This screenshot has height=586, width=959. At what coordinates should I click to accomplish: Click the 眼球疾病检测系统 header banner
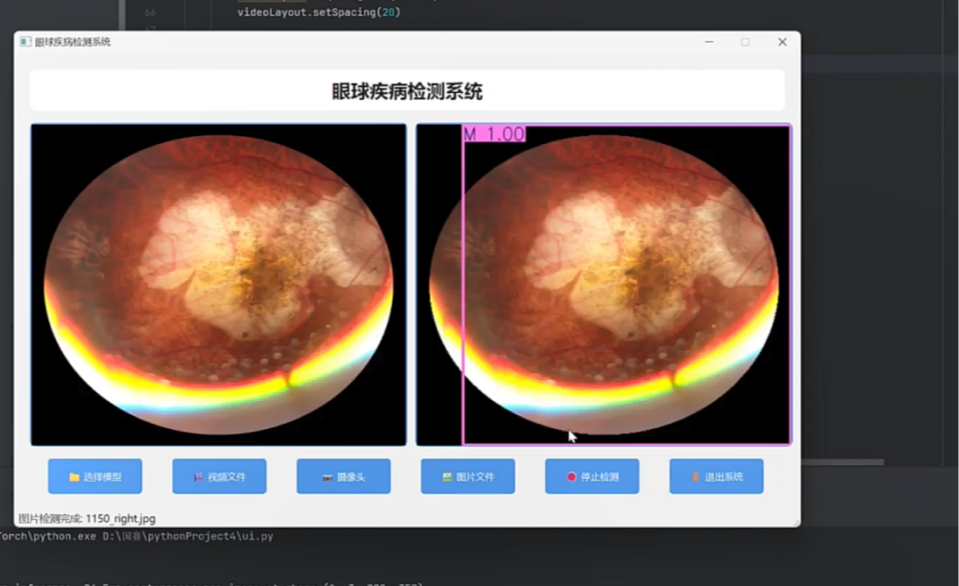(407, 92)
